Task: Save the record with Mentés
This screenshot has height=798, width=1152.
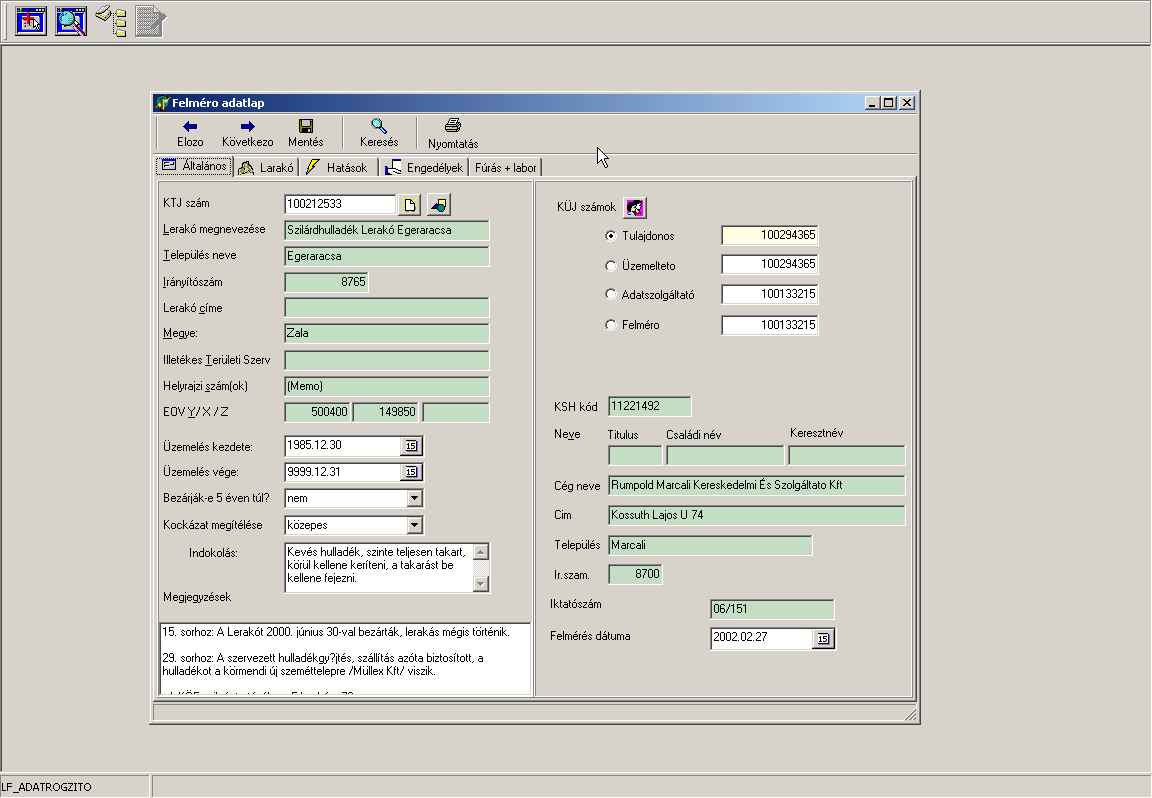Action: coord(306,134)
